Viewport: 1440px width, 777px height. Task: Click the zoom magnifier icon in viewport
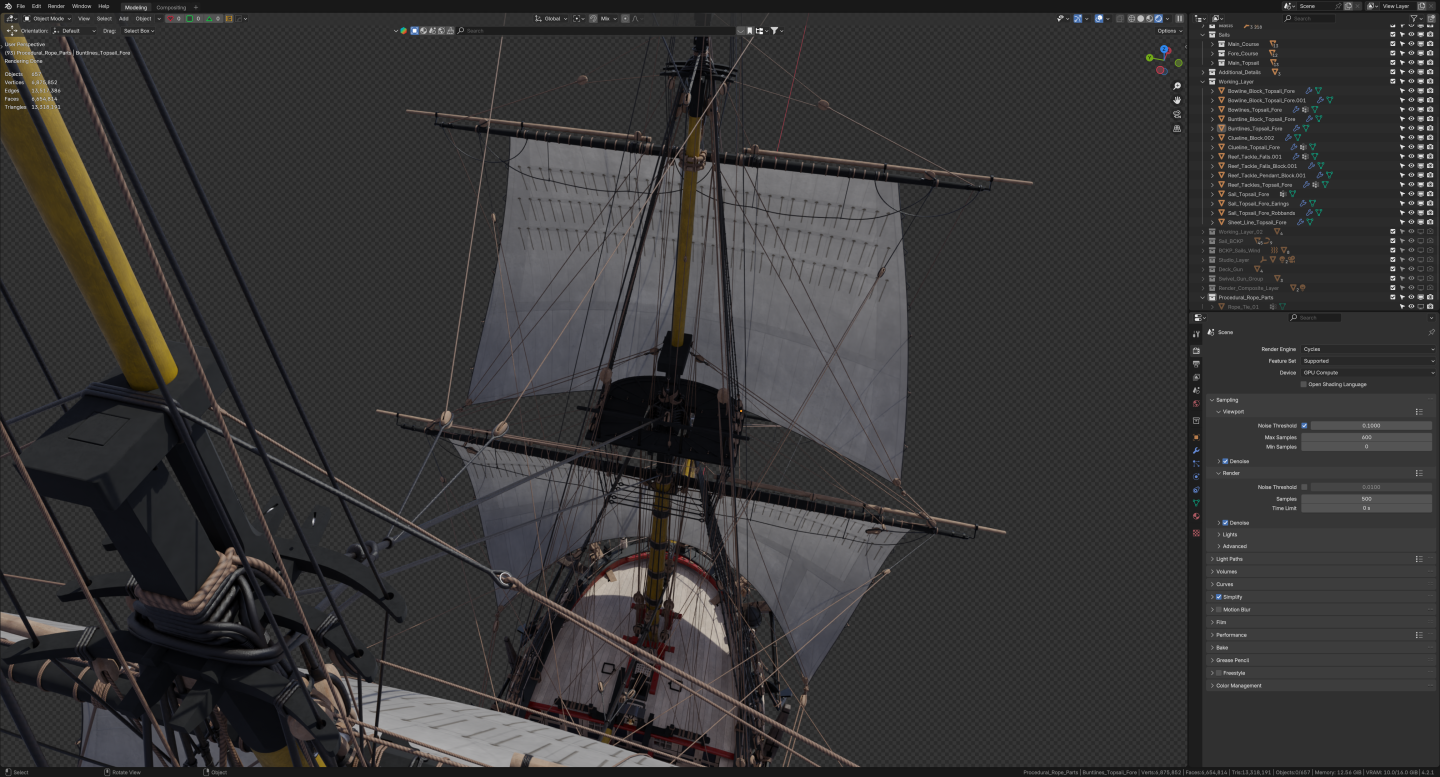pyautogui.click(x=1177, y=86)
